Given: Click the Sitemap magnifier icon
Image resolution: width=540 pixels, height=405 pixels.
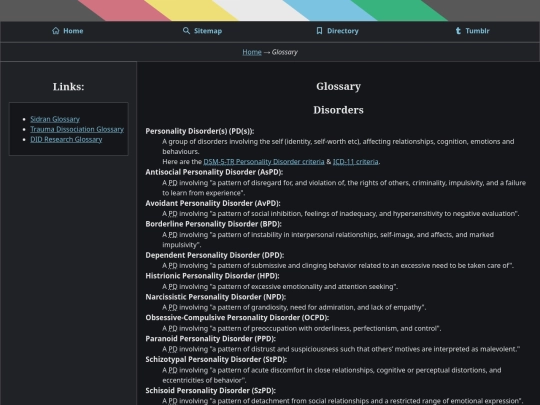Looking at the screenshot, I should (x=186, y=31).
